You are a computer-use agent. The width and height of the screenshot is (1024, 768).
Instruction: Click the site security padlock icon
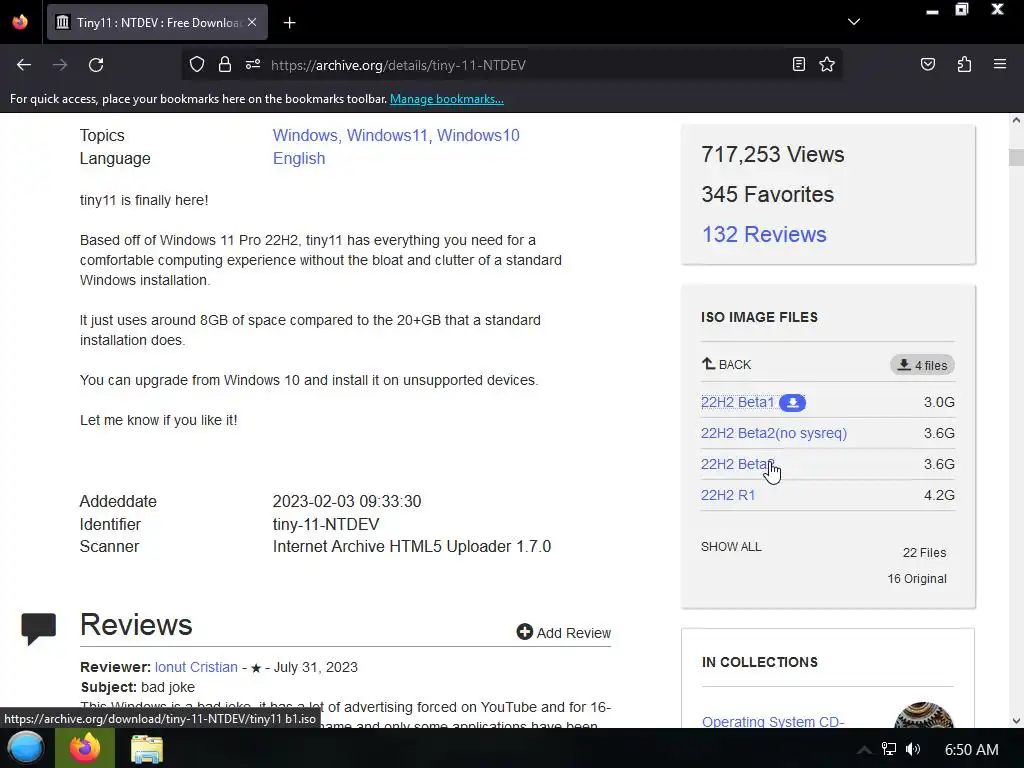pyautogui.click(x=225, y=65)
